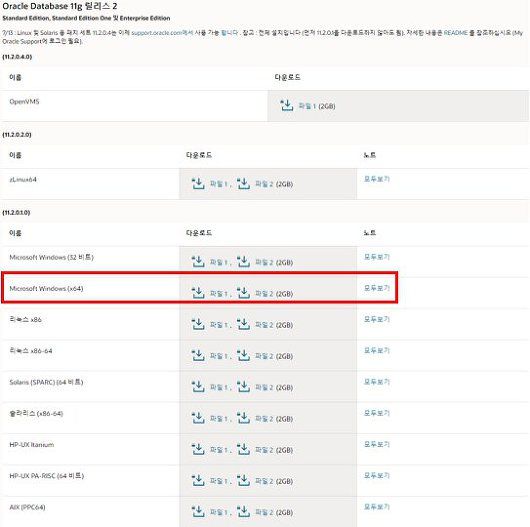This screenshot has height=527, width=530.
Task: Click 솔라리스 (x86-64) 파일 1 download icon
Action: (x=198, y=418)
